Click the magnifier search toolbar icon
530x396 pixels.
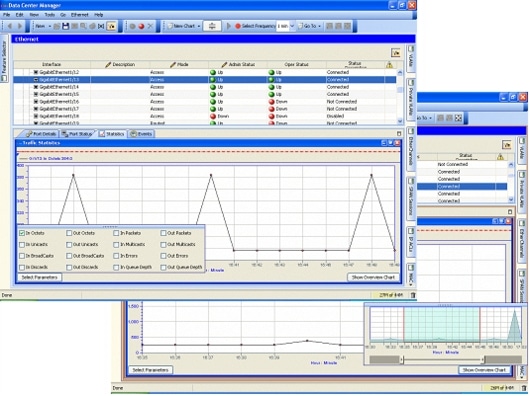pos(83,26)
